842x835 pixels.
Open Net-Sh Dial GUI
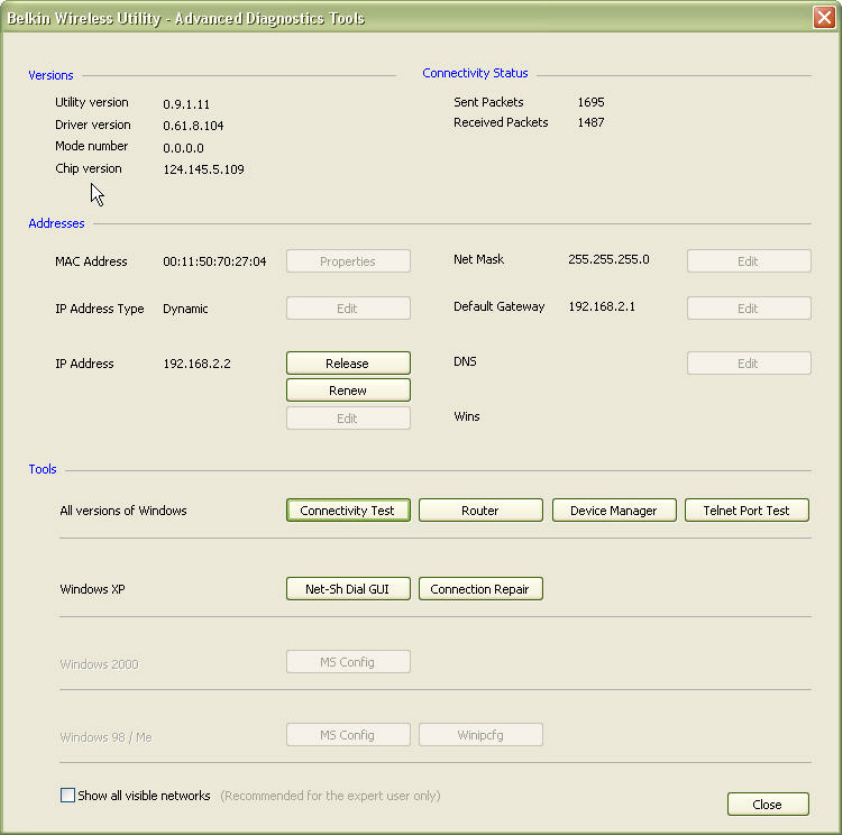[x=348, y=589]
